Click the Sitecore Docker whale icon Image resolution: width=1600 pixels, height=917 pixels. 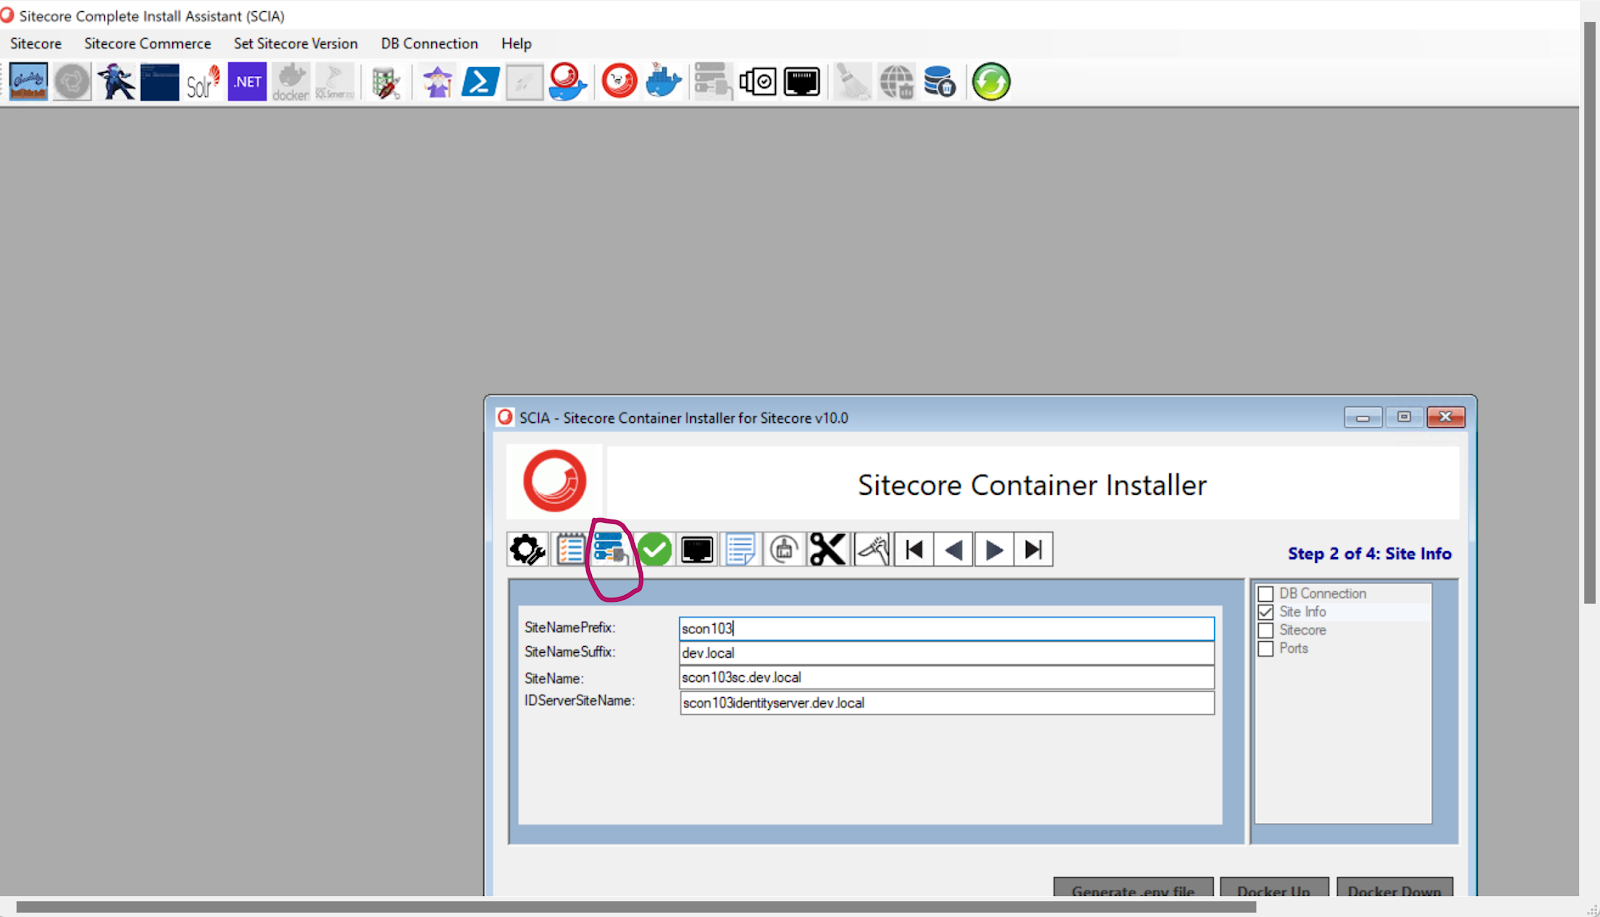[568, 82]
